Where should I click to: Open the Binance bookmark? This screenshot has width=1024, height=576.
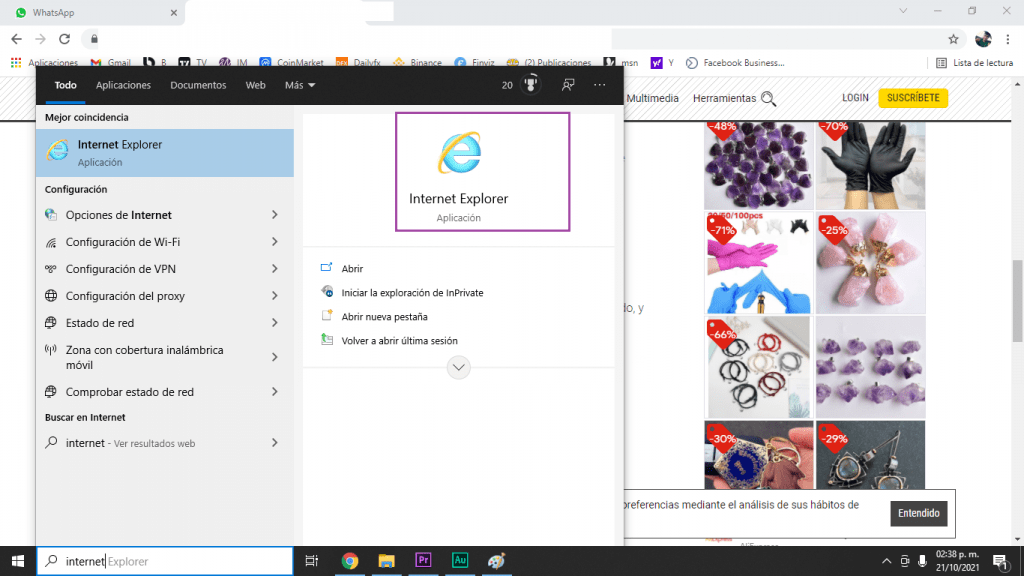tap(418, 63)
